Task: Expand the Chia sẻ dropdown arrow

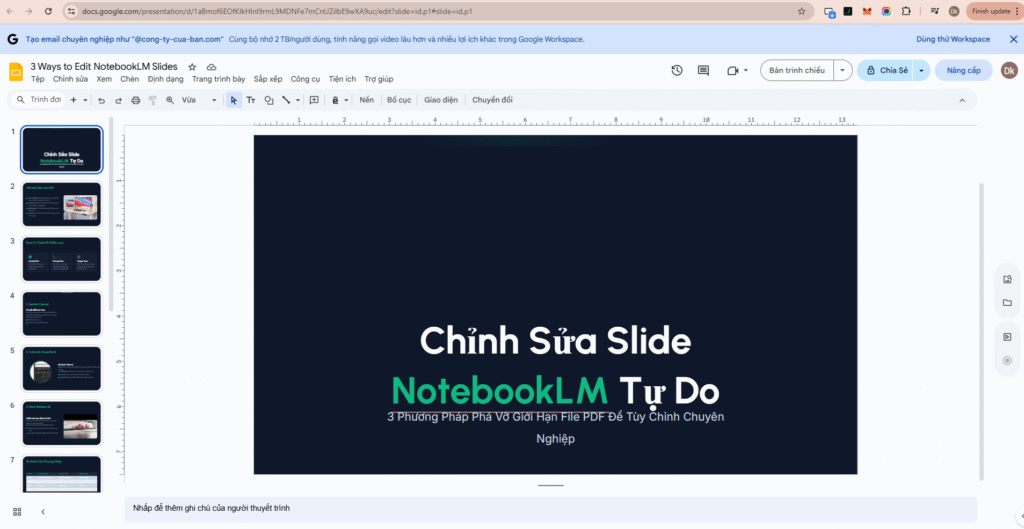Action: click(x=921, y=71)
